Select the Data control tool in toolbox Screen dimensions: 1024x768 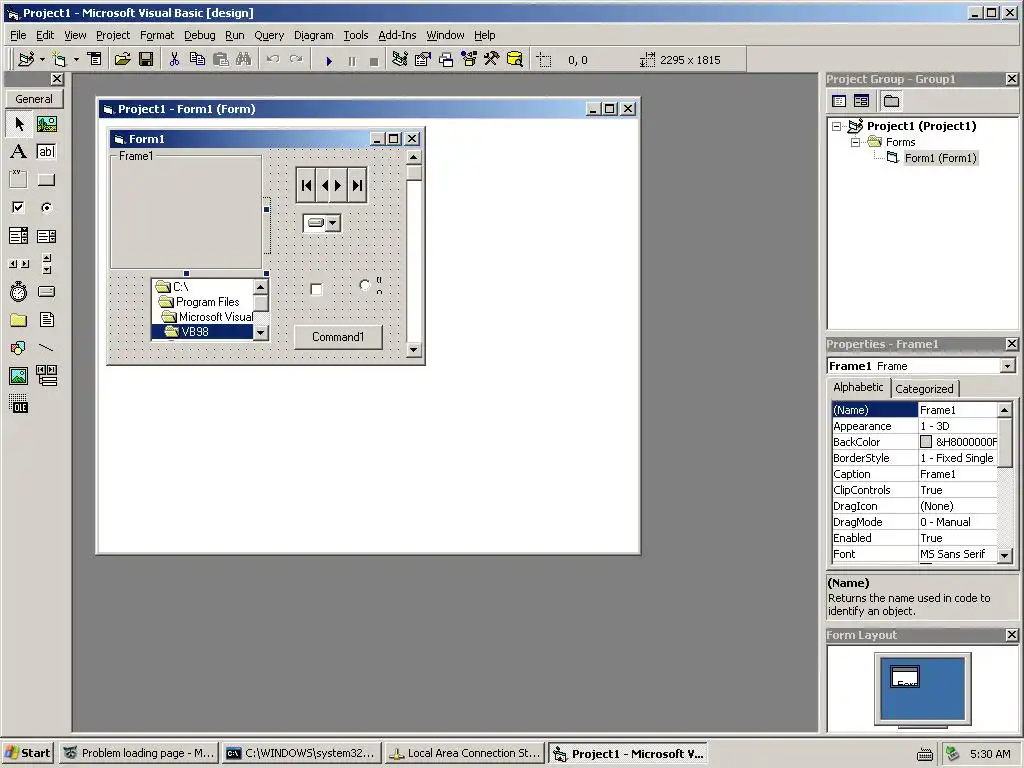click(x=46, y=376)
